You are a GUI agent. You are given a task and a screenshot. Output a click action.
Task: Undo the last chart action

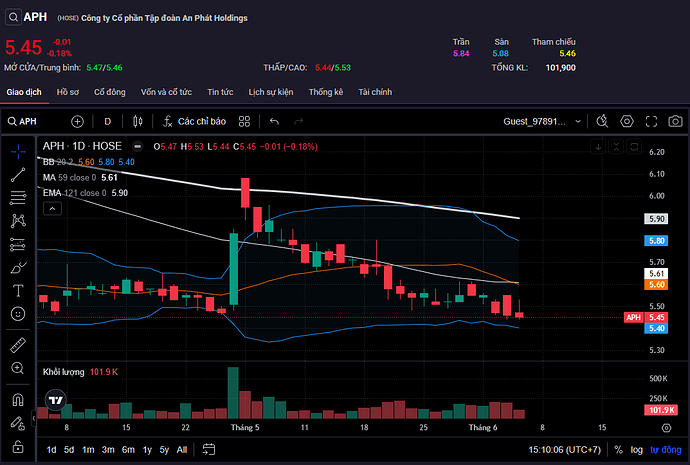coord(274,121)
